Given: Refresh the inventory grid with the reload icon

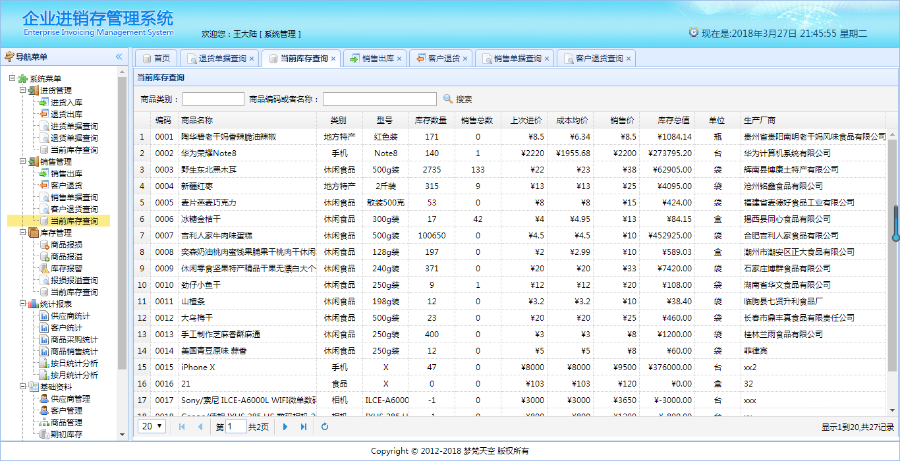Looking at the screenshot, I should (x=325, y=427).
